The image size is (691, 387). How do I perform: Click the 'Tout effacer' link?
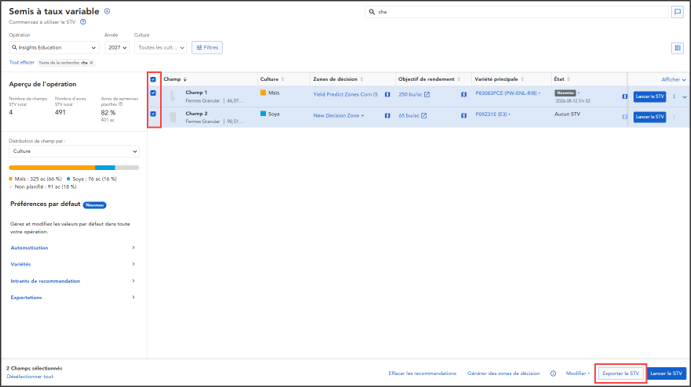22,63
